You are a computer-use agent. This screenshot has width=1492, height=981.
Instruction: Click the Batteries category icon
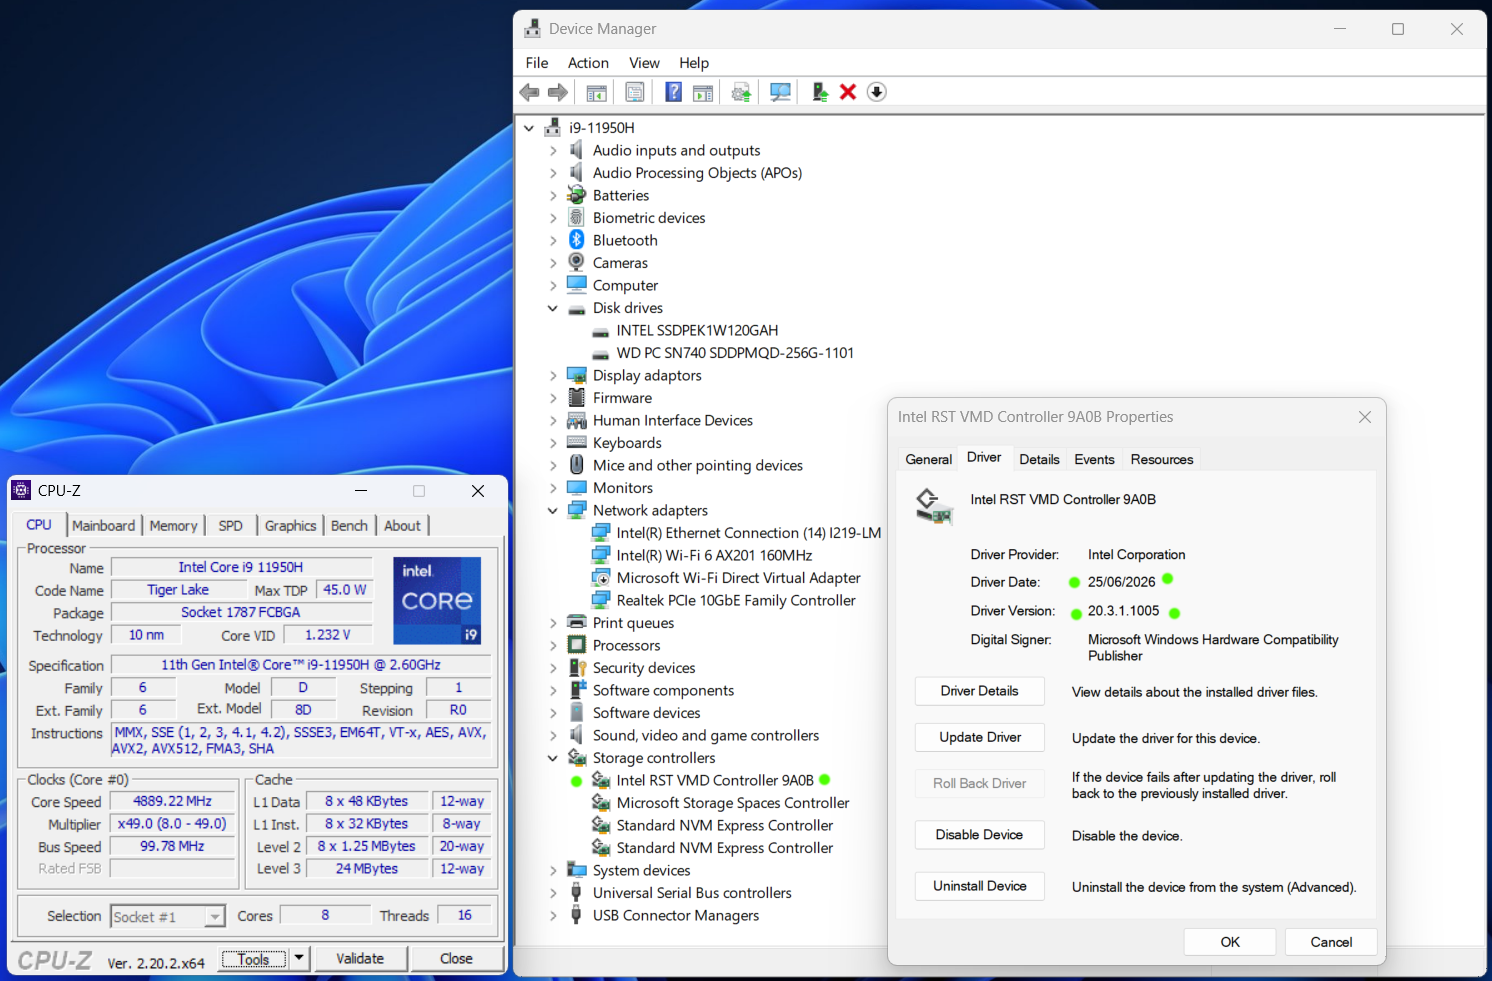577,195
